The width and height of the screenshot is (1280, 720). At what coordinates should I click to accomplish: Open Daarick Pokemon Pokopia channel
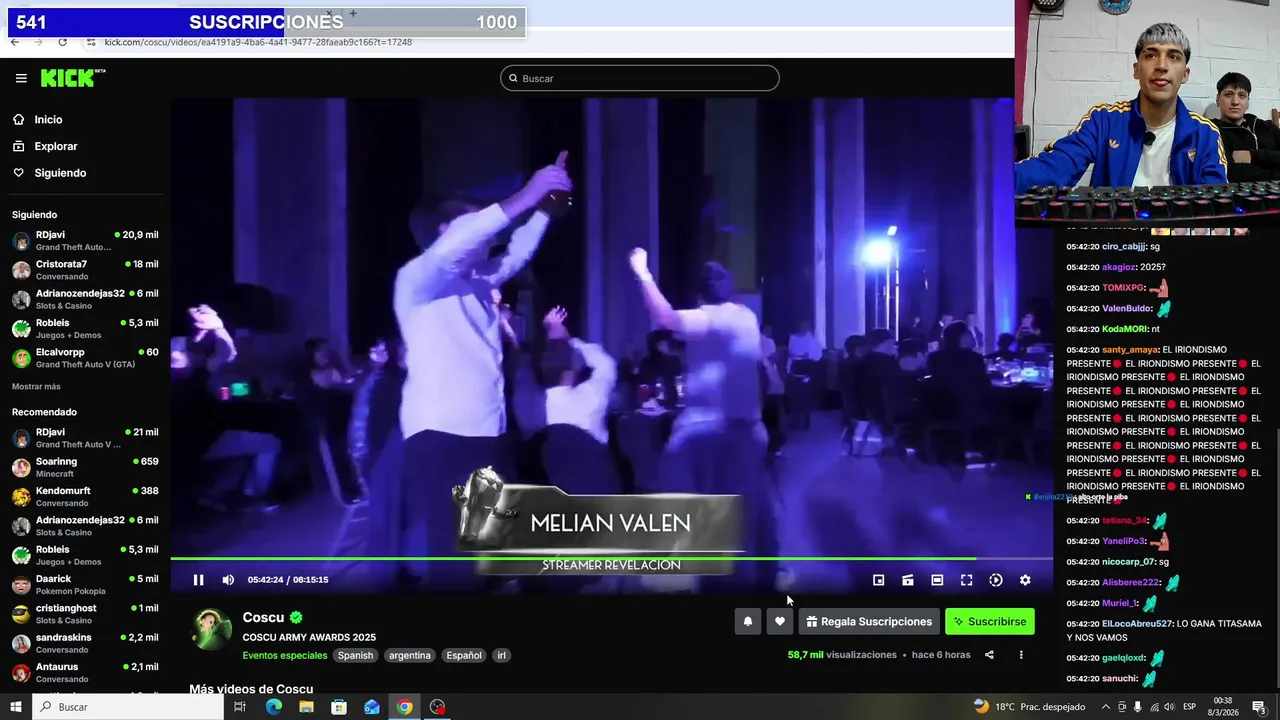tap(85, 584)
